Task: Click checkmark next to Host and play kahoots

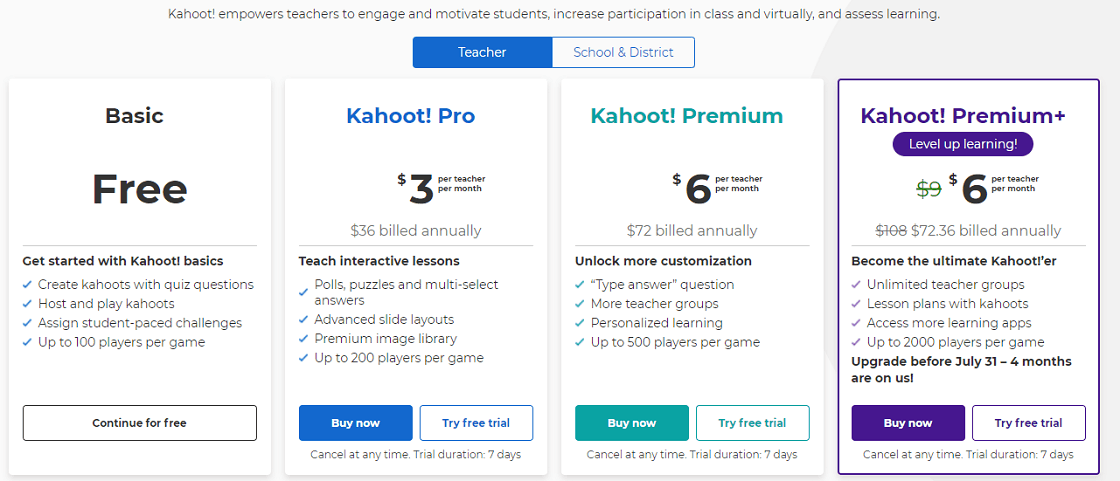Action: click(27, 304)
